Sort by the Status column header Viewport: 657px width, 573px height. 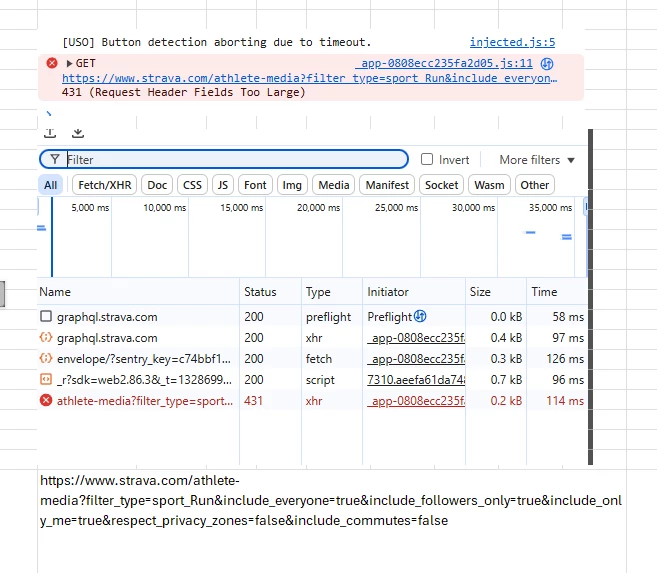270,292
